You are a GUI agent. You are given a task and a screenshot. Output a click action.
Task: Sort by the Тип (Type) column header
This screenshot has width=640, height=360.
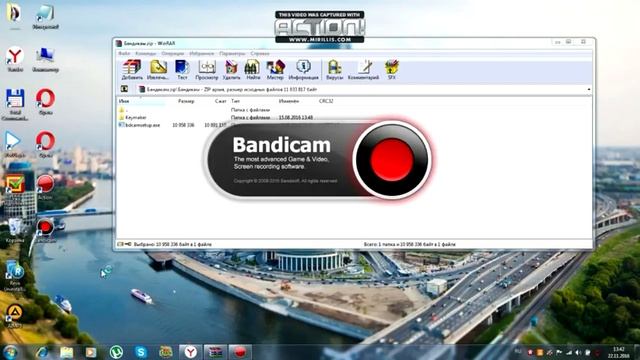(x=236, y=101)
